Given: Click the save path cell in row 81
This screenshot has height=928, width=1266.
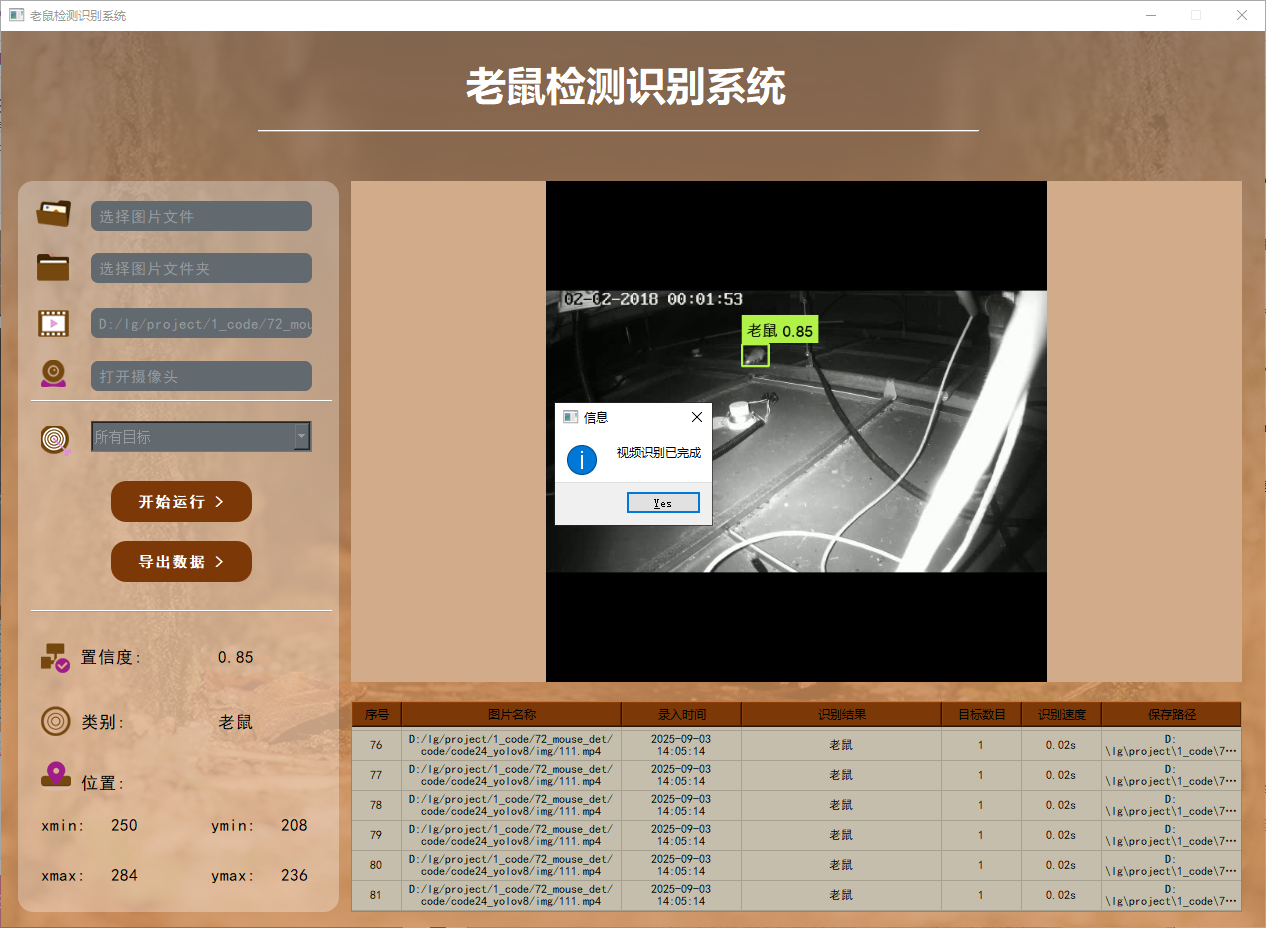Looking at the screenshot, I should pyautogui.click(x=1172, y=895).
